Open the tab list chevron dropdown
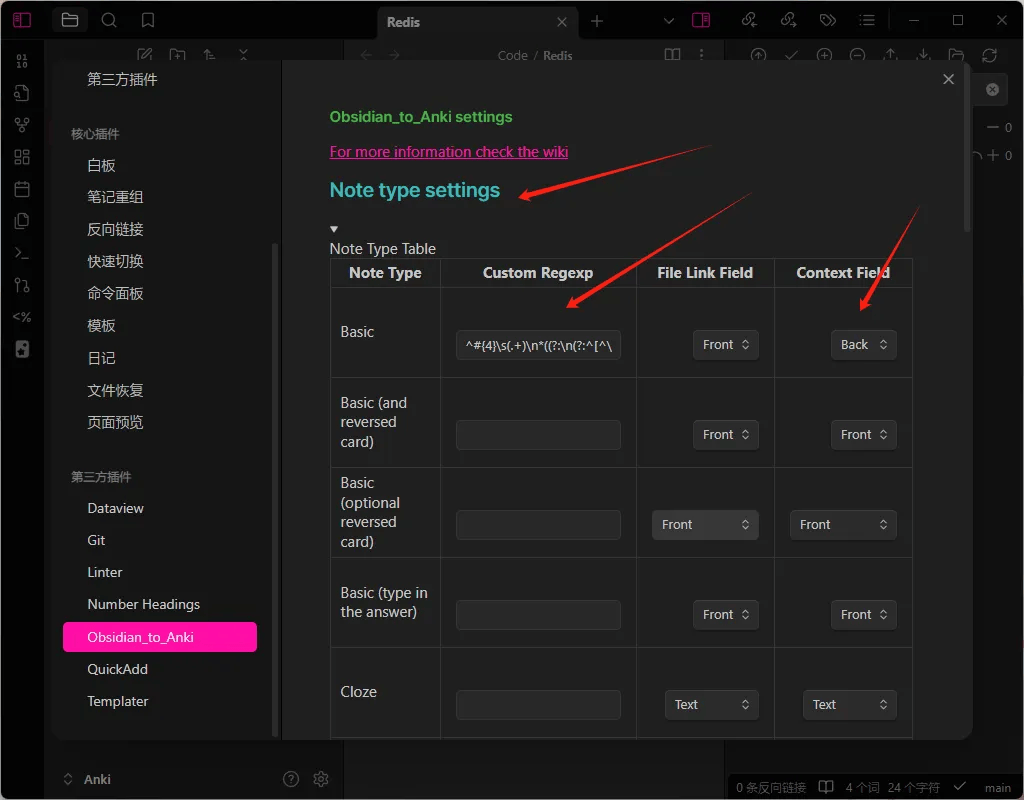 point(669,21)
